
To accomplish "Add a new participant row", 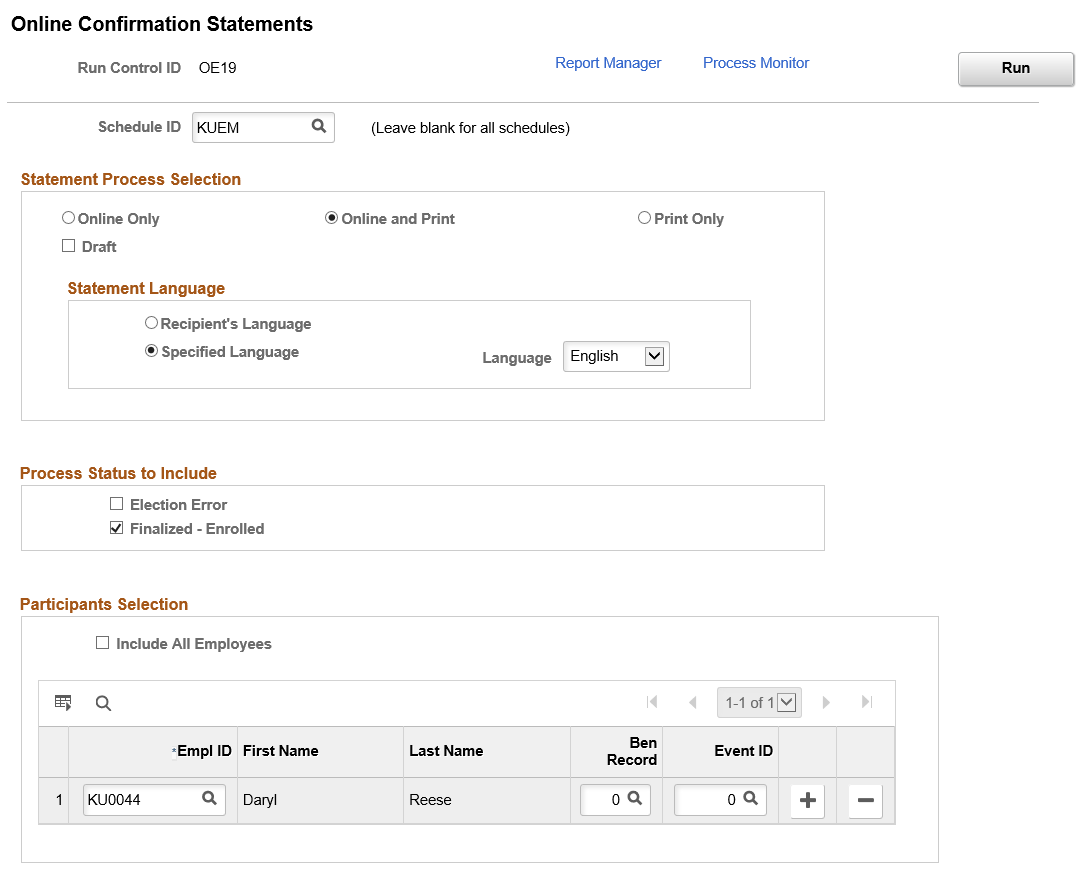I will (808, 801).
